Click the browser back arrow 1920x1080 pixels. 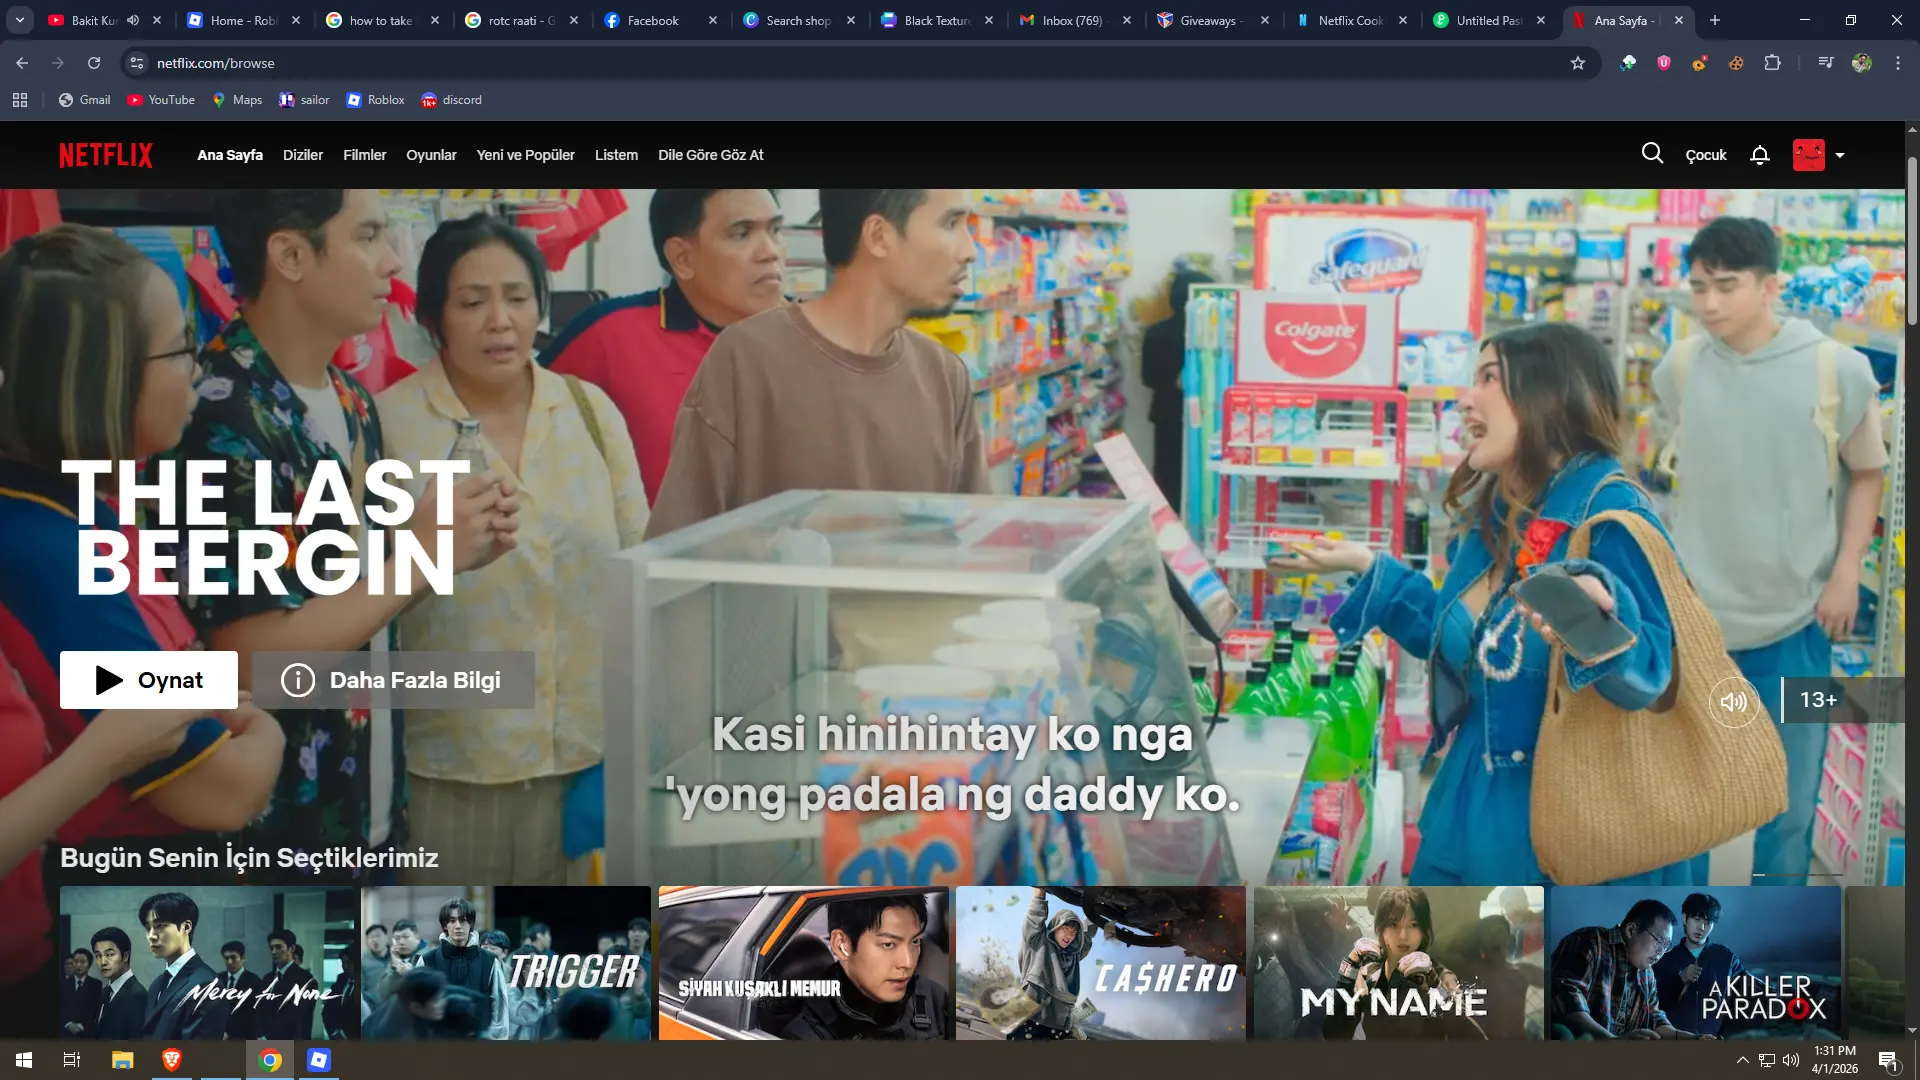point(22,63)
